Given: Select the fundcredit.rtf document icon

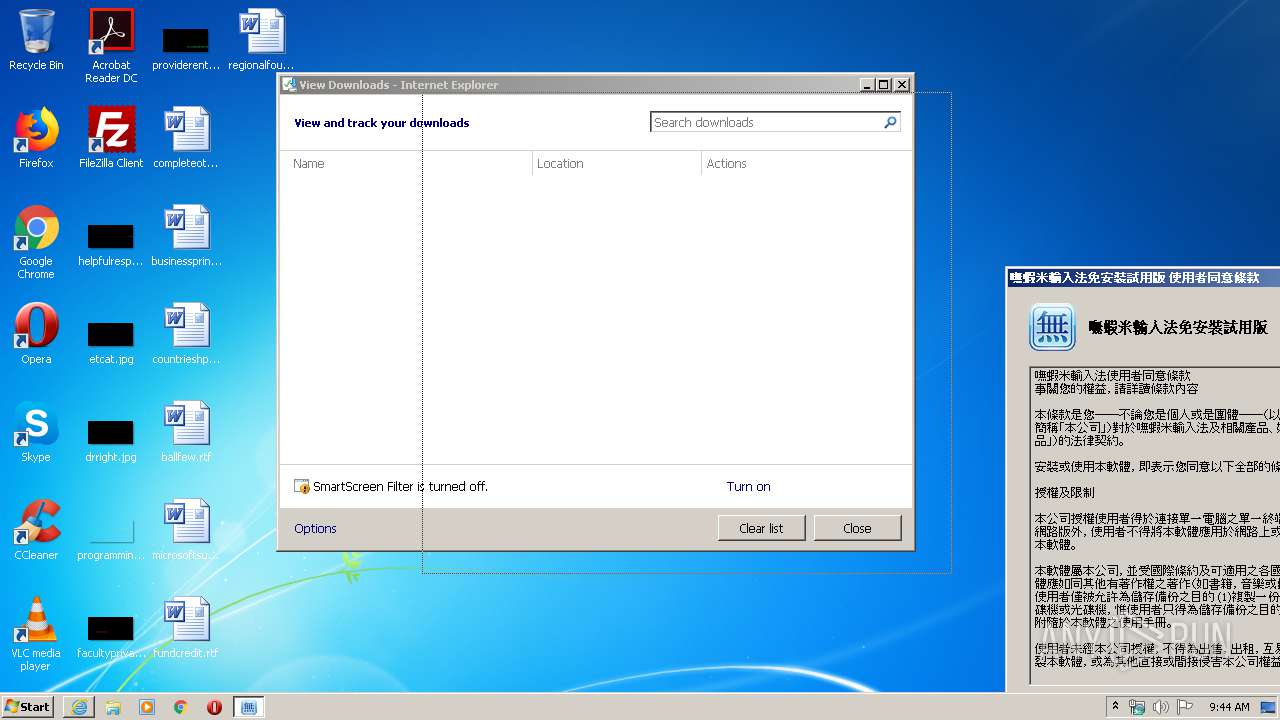Looking at the screenshot, I should tap(186, 628).
